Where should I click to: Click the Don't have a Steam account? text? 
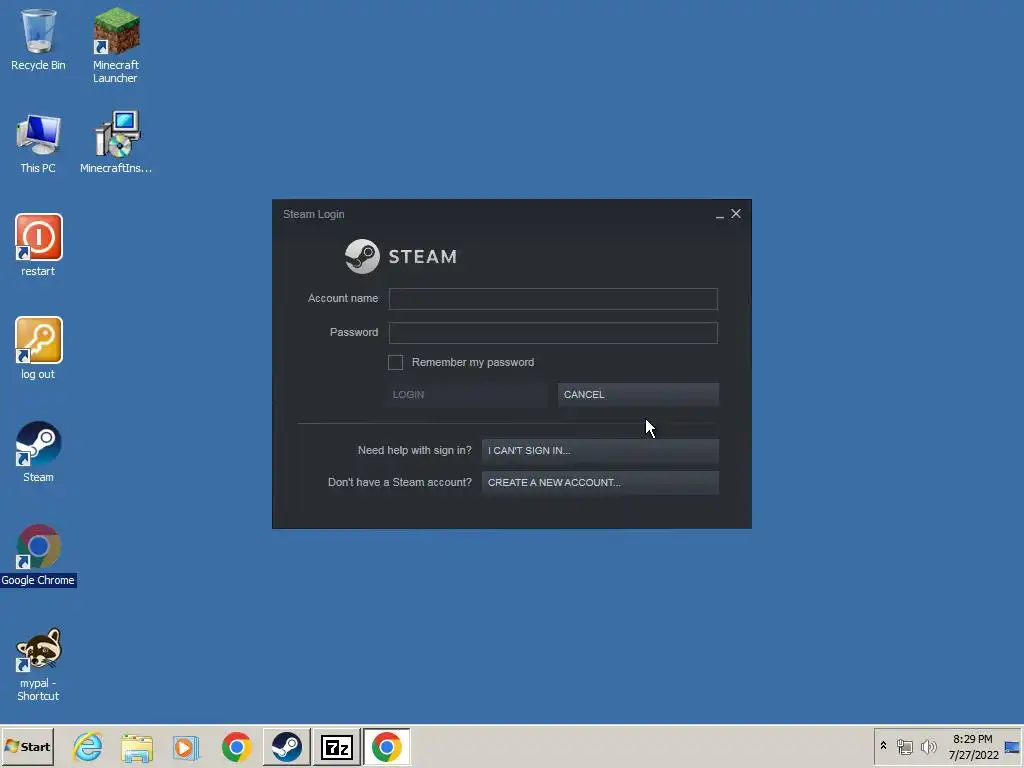tap(400, 482)
